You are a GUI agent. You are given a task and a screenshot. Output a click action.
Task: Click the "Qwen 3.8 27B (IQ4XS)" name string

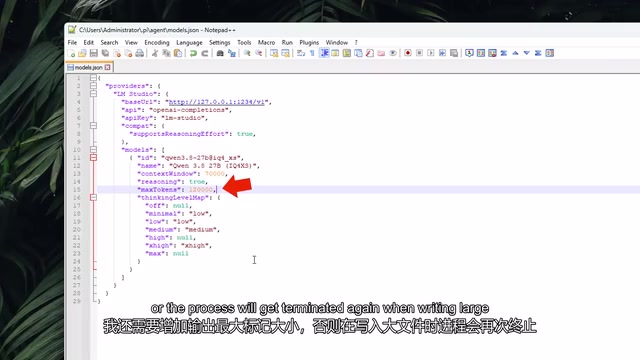pyautogui.click(x=212, y=166)
